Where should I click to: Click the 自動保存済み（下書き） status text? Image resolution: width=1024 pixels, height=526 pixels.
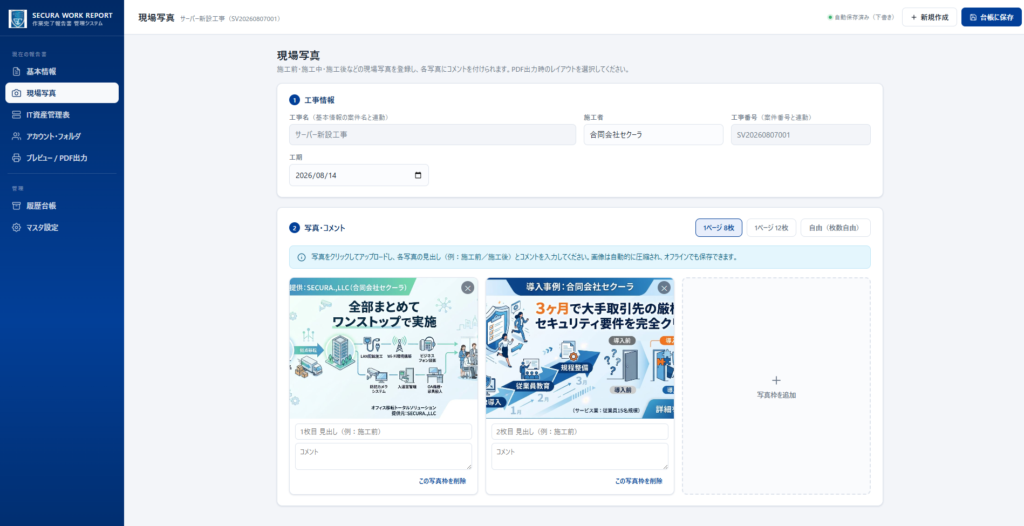tap(863, 18)
